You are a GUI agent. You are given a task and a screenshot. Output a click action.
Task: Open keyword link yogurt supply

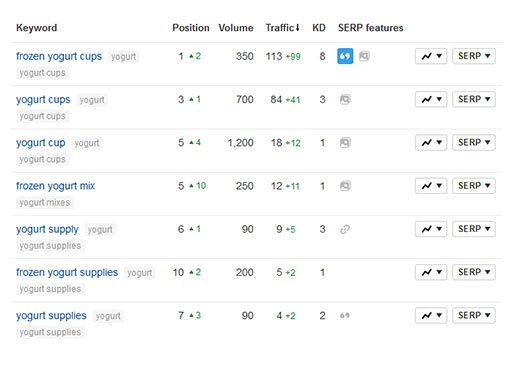47,229
